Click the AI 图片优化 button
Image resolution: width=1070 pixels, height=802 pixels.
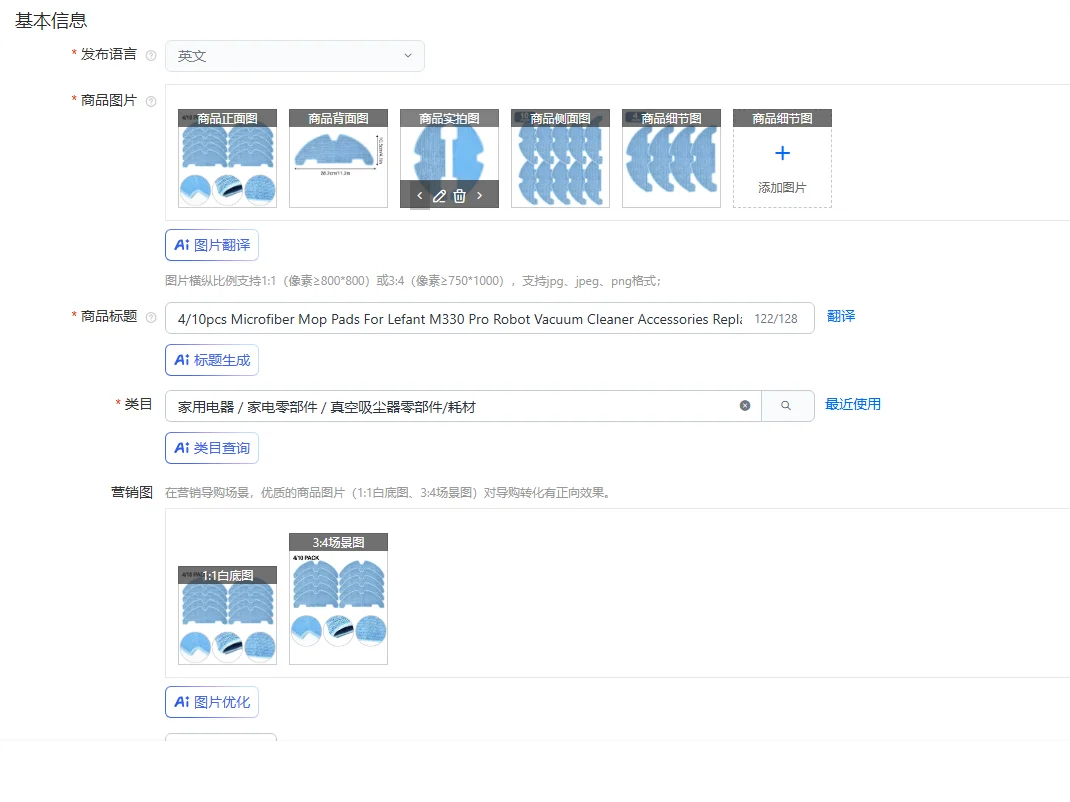click(x=212, y=702)
